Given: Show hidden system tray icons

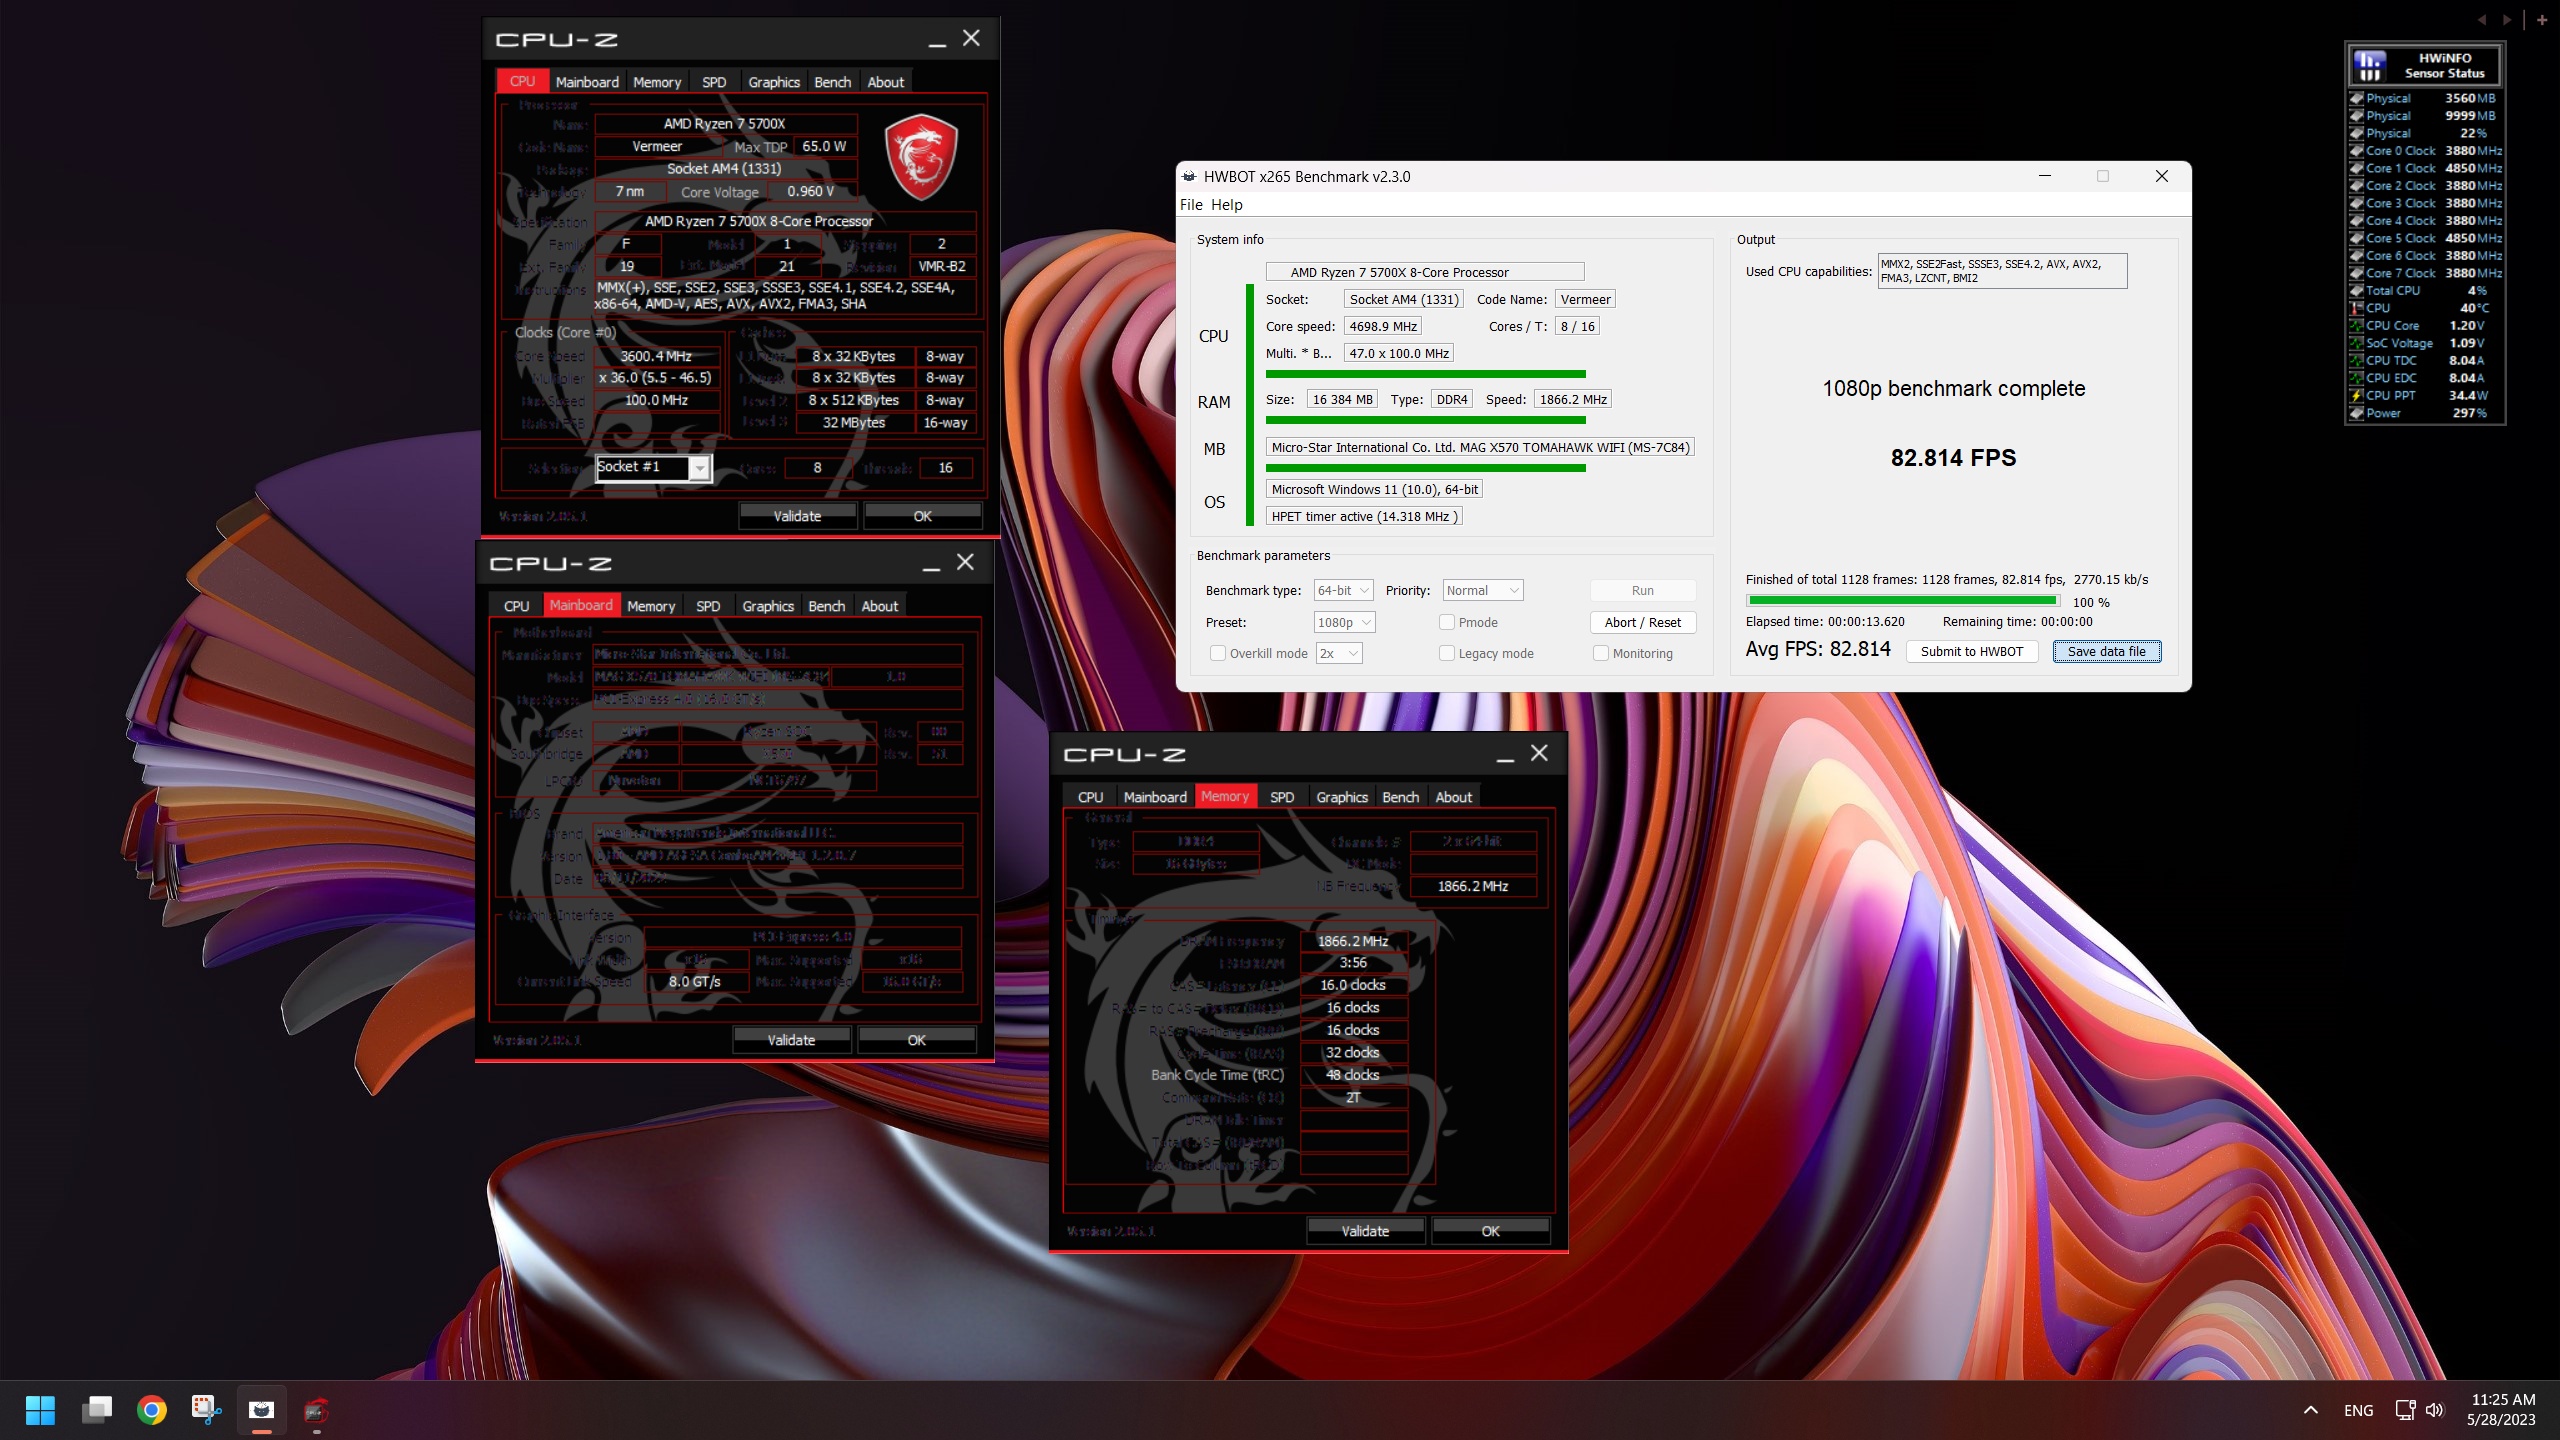Looking at the screenshot, I should [x=2310, y=1410].
